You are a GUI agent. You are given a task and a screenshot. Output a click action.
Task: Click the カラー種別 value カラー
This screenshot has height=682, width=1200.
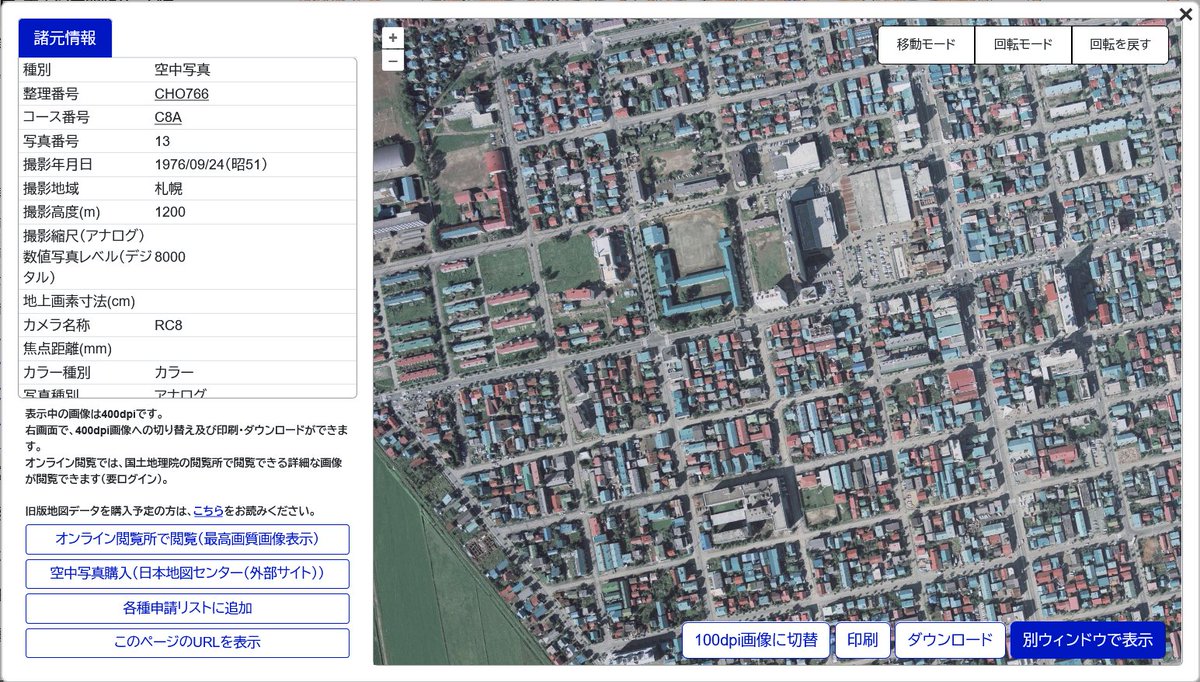click(174, 372)
